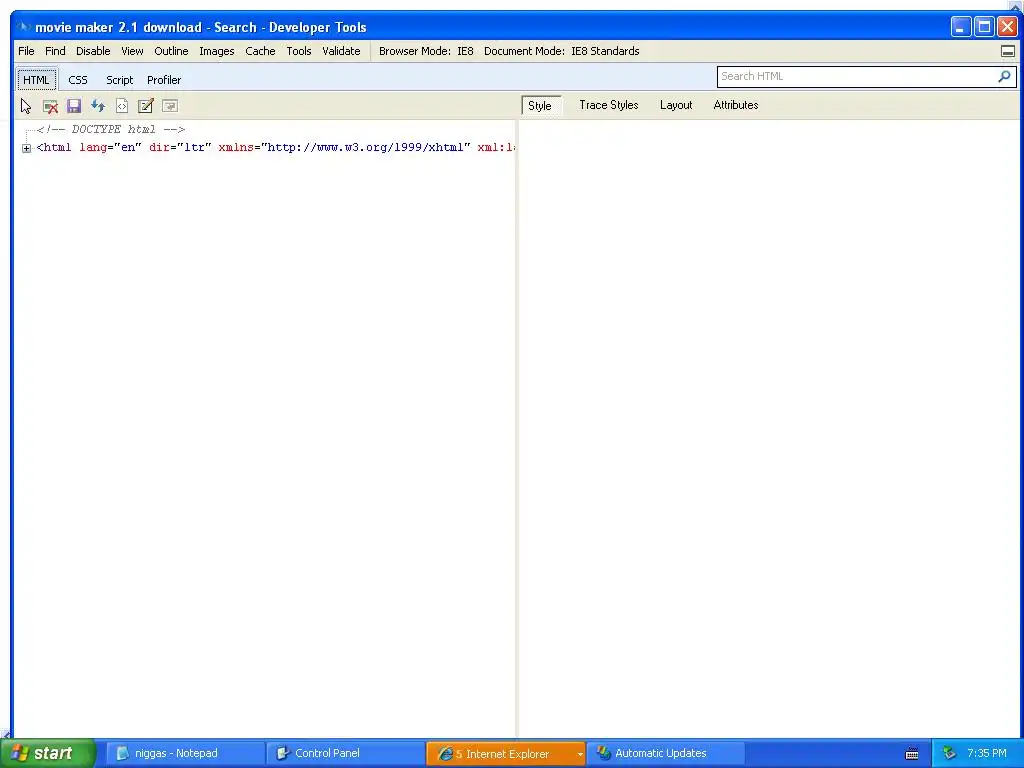Viewport: 1024px width, 768px height.
Task: Toggle the Edit pencil icon
Action: pos(146,106)
